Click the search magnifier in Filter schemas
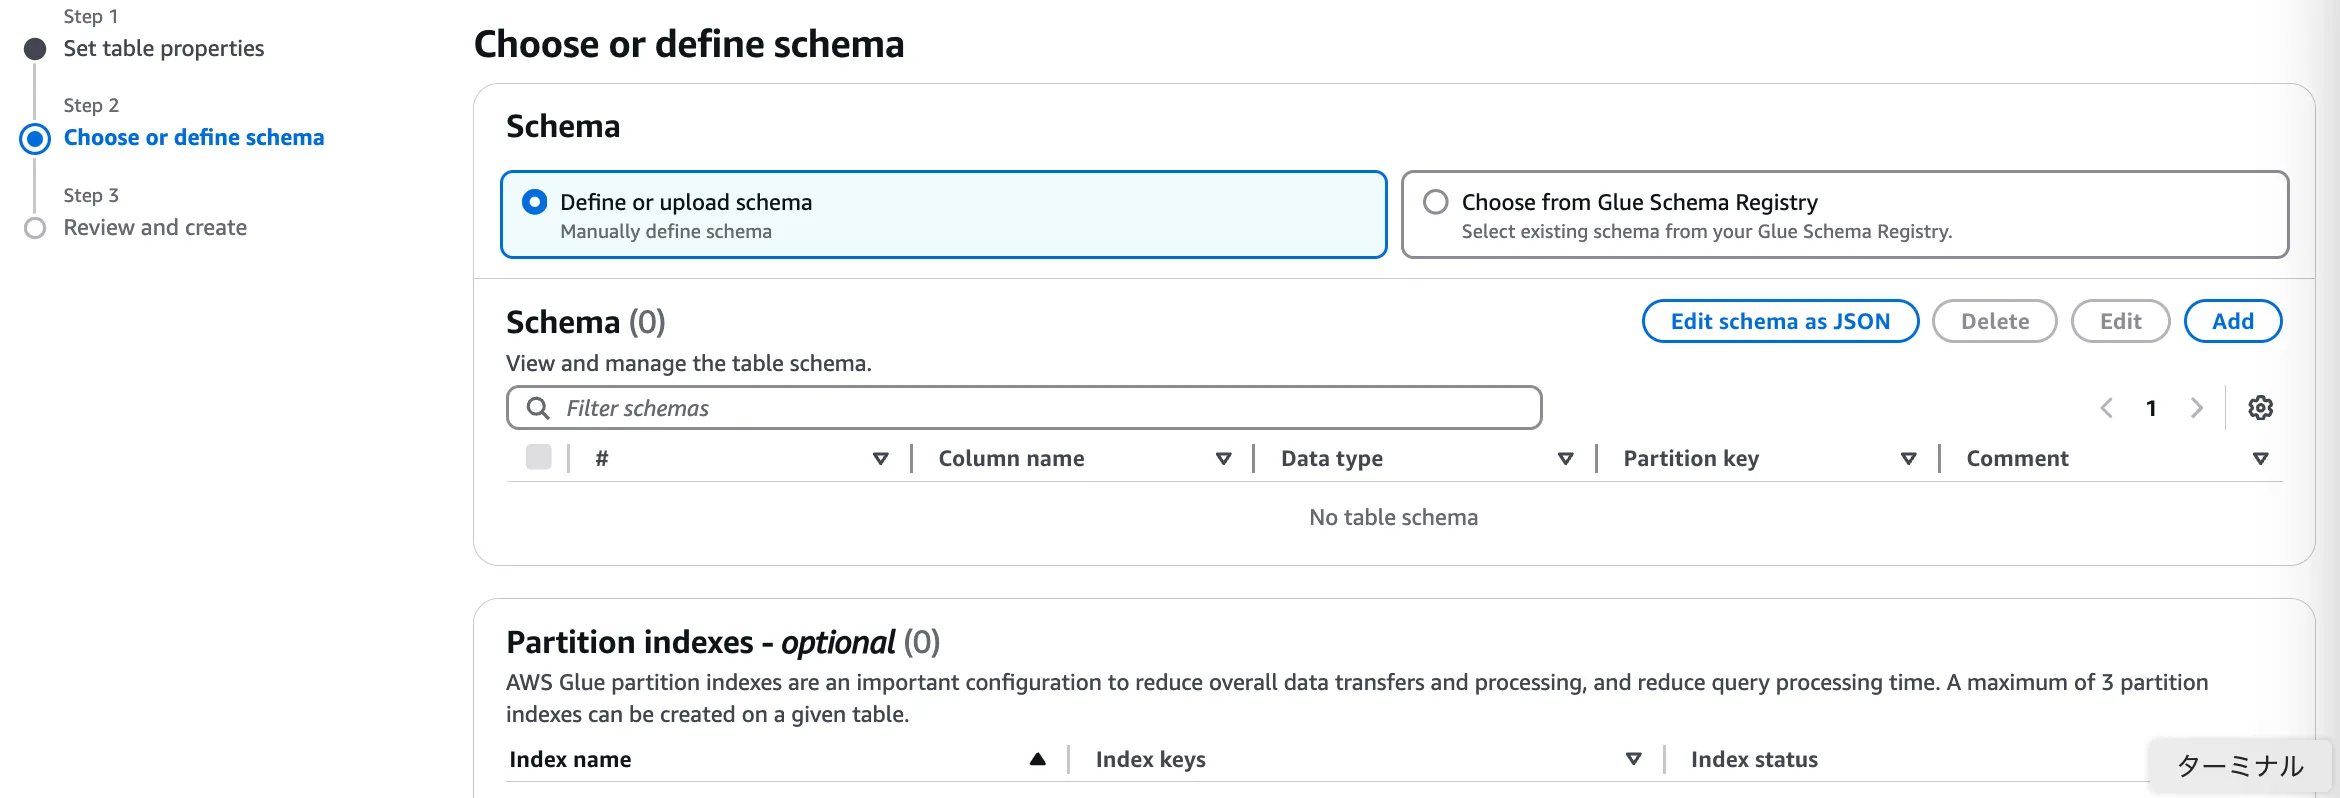This screenshot has width=2340, height=798. point(538,408)
